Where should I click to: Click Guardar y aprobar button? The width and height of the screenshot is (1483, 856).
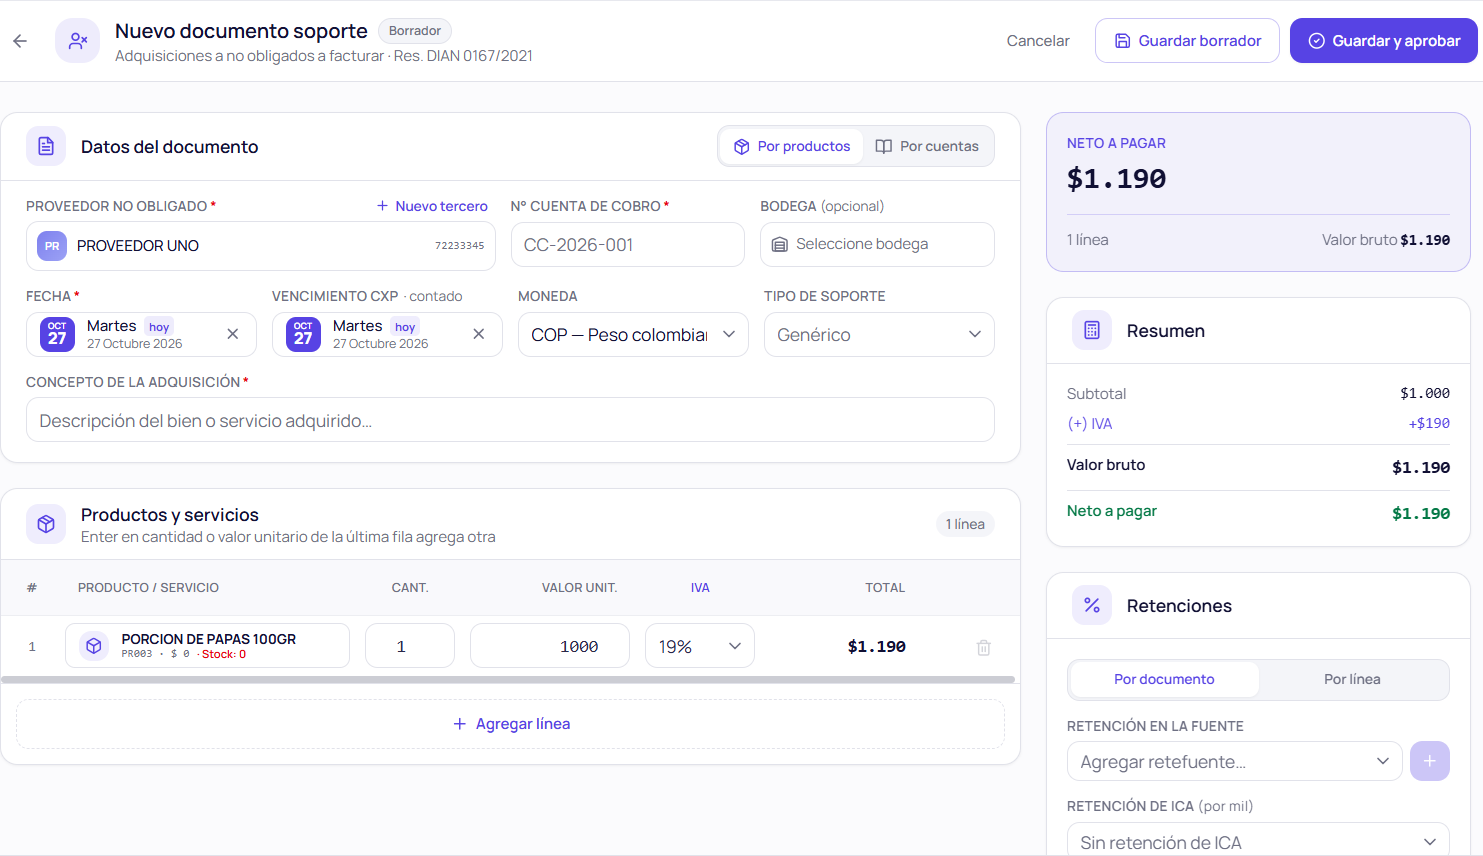click(1384, 41)
